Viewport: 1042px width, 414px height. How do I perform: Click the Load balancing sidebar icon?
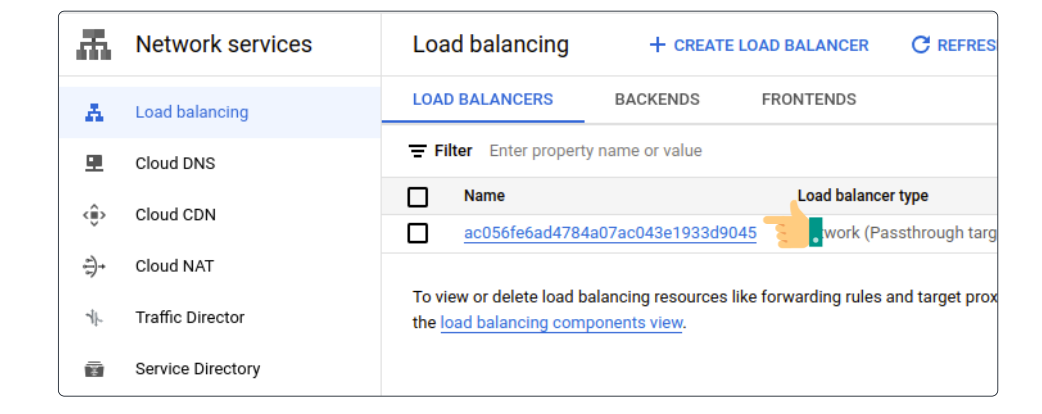pos(94,112)
